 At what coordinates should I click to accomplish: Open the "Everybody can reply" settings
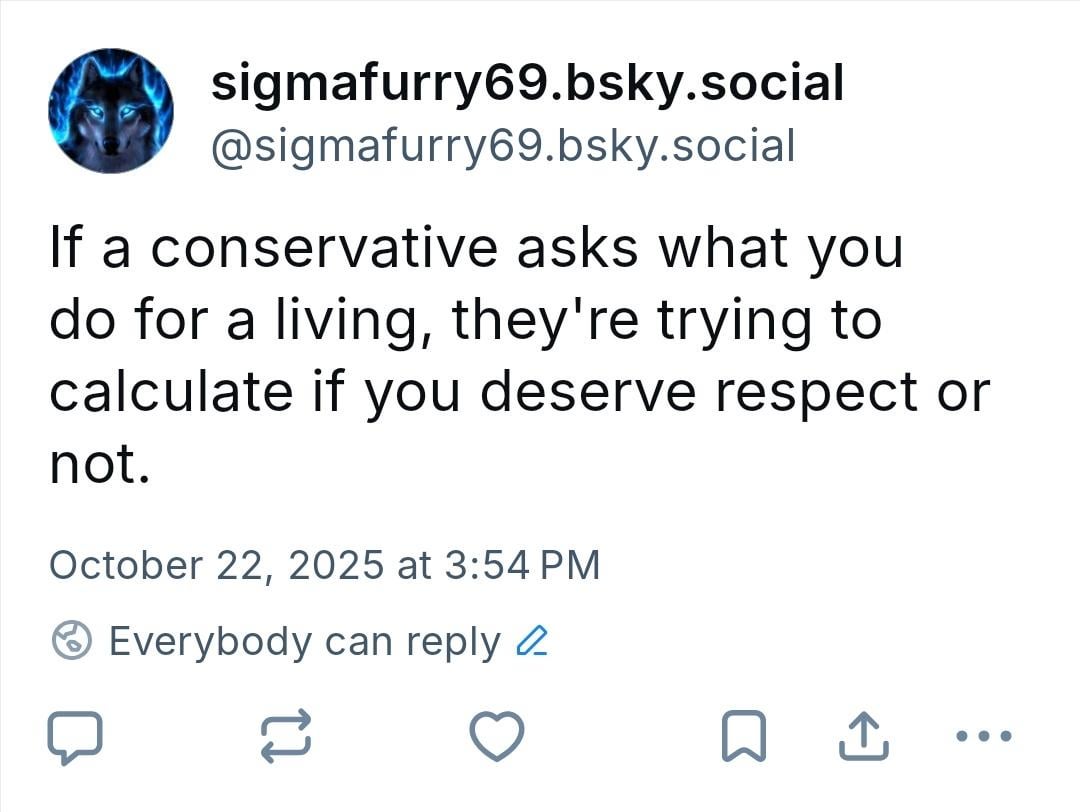(x=304, y=641)
